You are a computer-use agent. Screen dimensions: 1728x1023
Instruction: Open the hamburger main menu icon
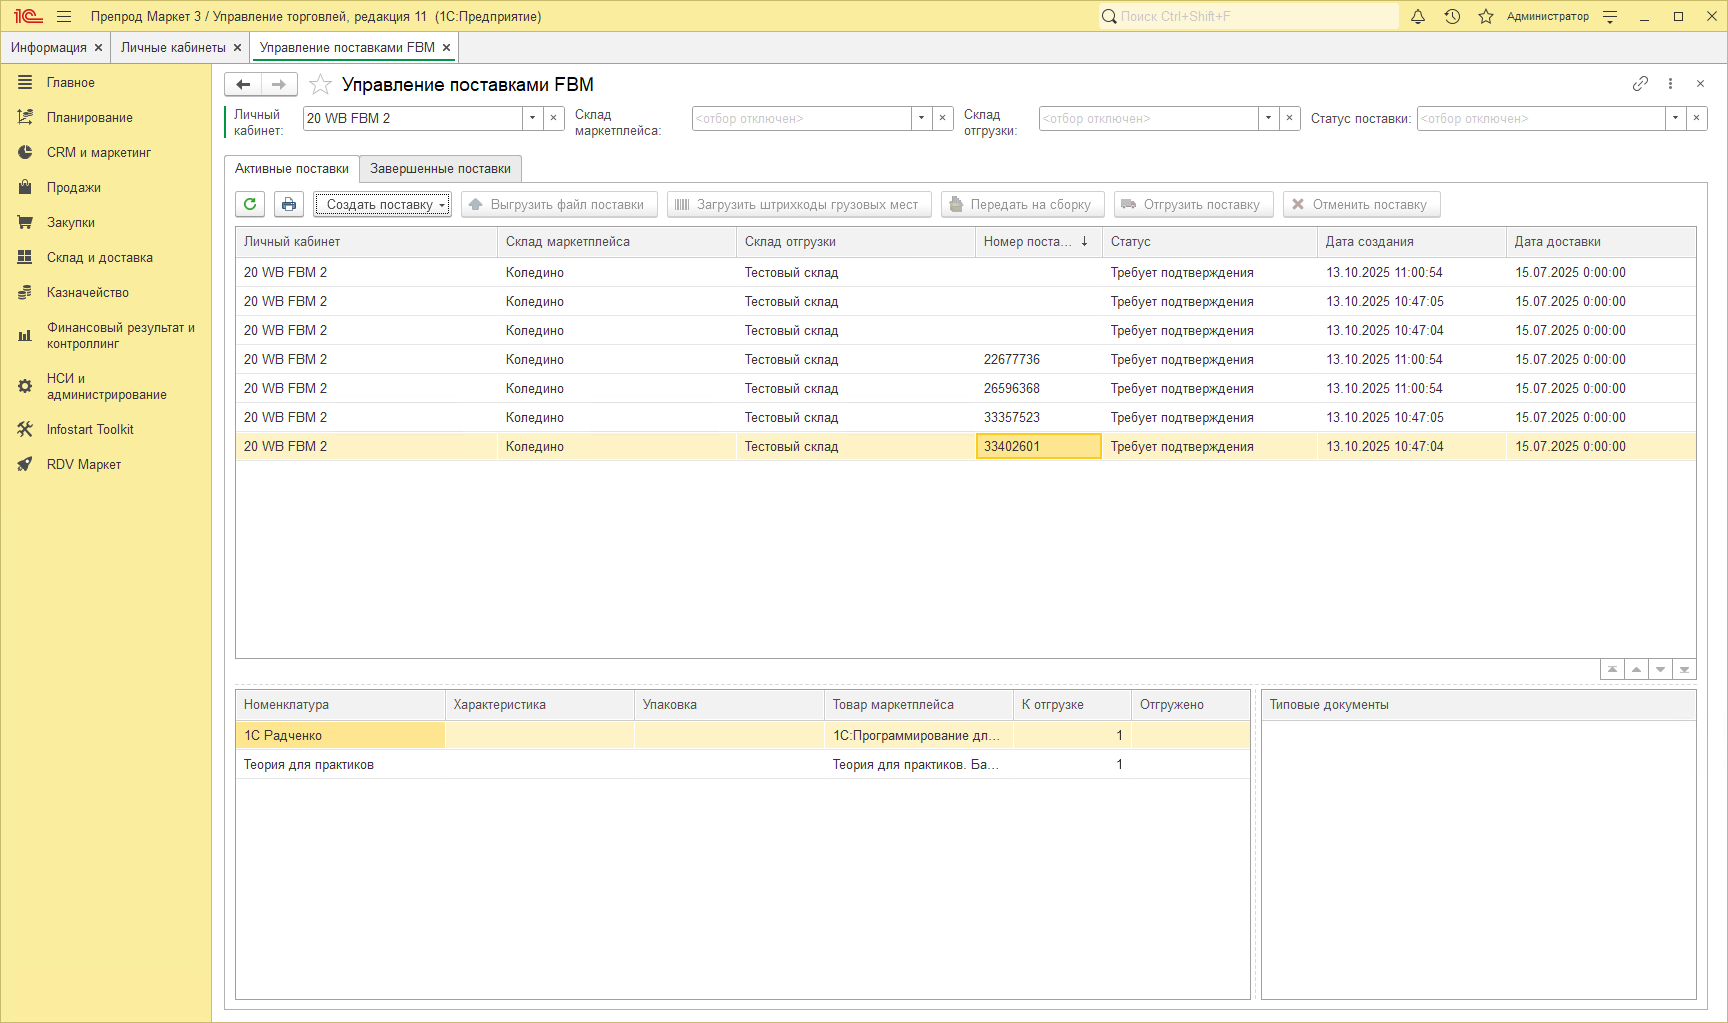64,16
